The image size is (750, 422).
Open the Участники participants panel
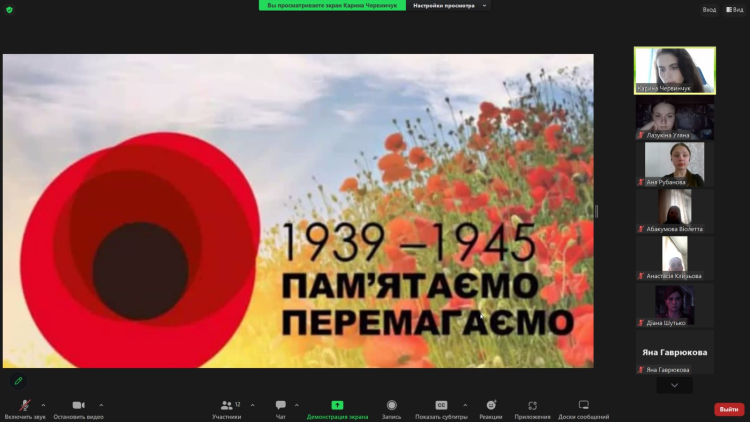[x=227, y=405]
